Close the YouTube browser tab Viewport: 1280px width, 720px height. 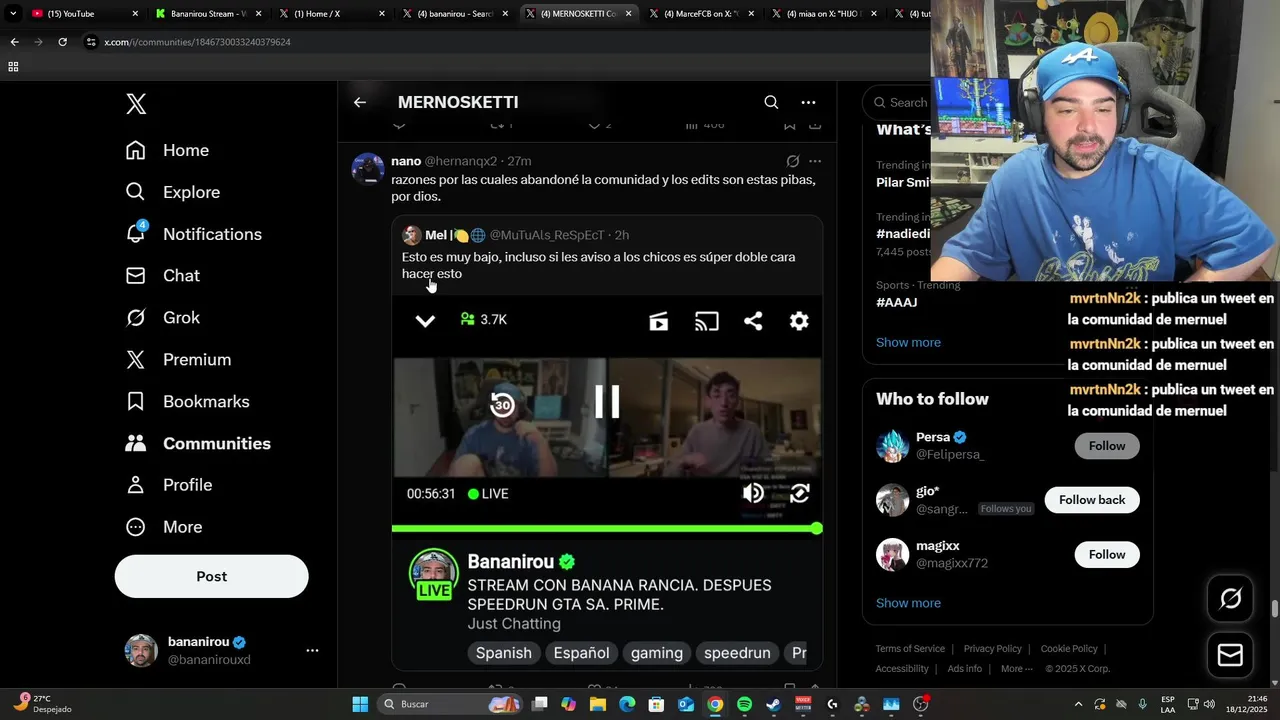pyautogui.click(x=135, y=14)
